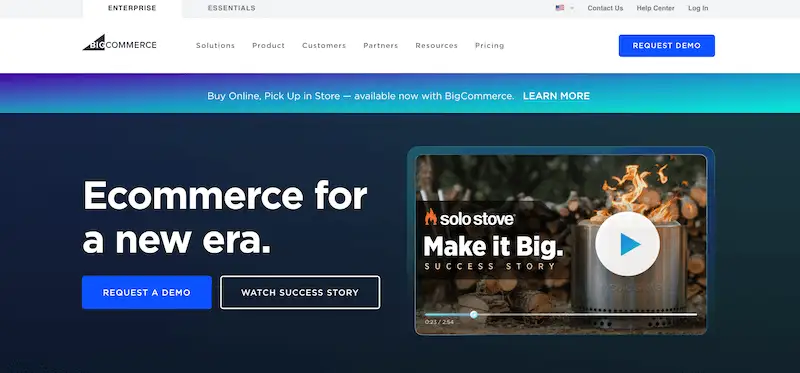Screen dimensions: 800x373
Task: Click the Request a Demo hero button
Action: (146, 292)
